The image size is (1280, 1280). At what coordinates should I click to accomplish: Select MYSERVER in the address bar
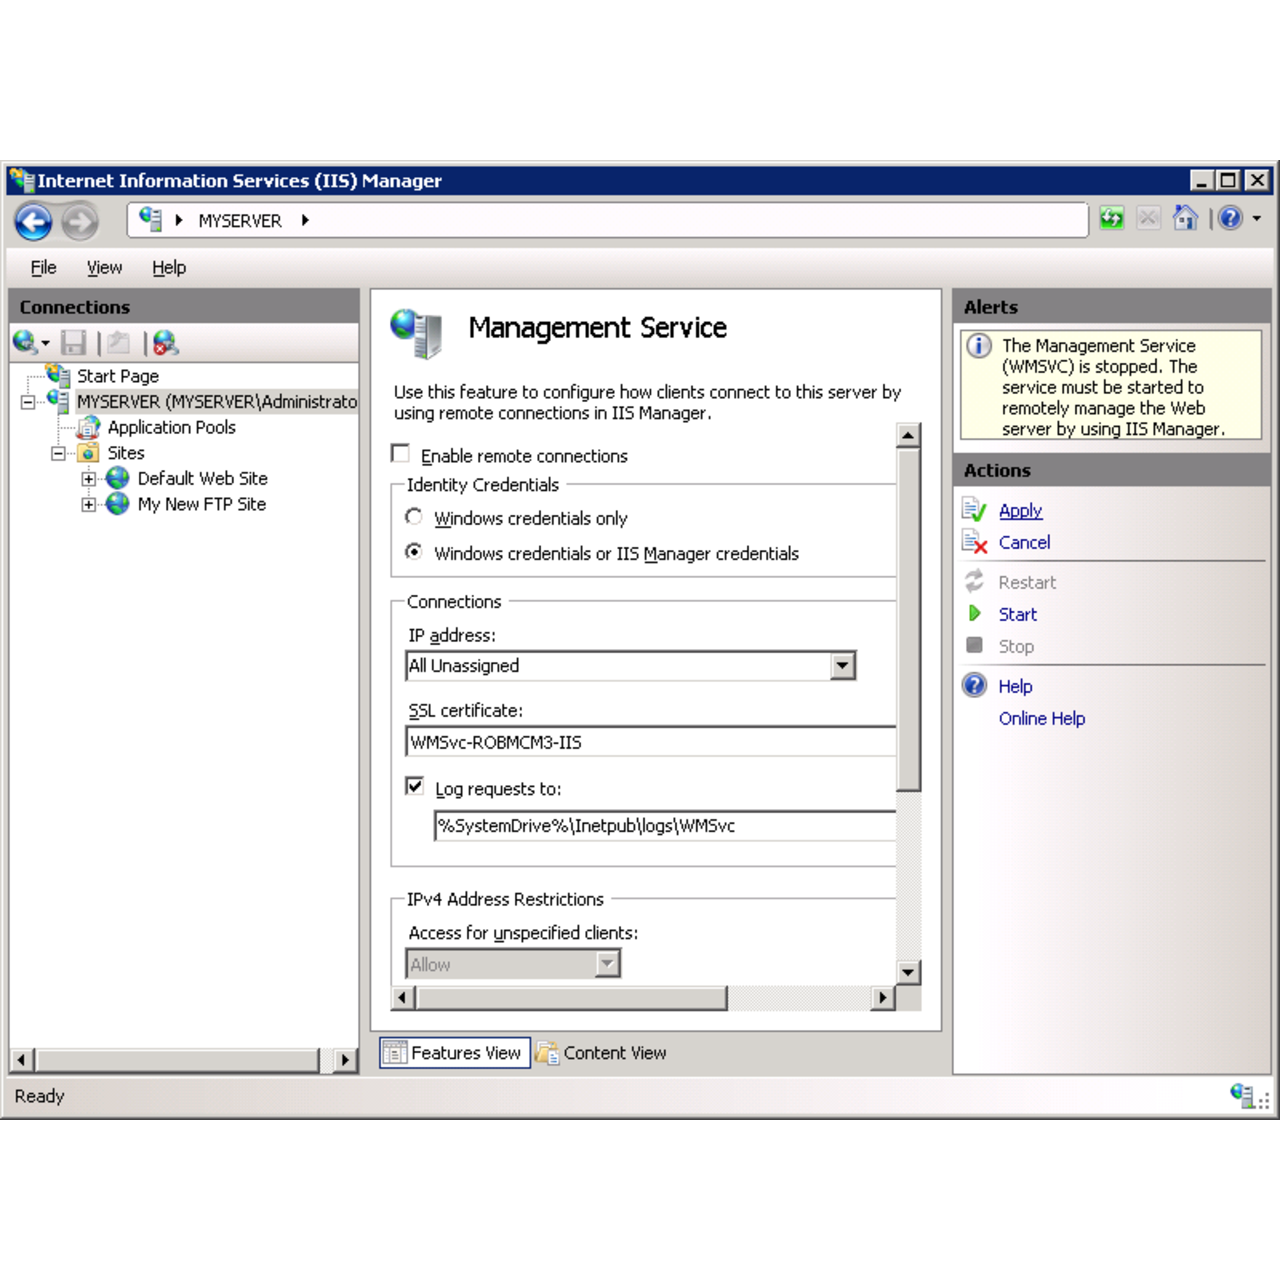coord(240,220)
